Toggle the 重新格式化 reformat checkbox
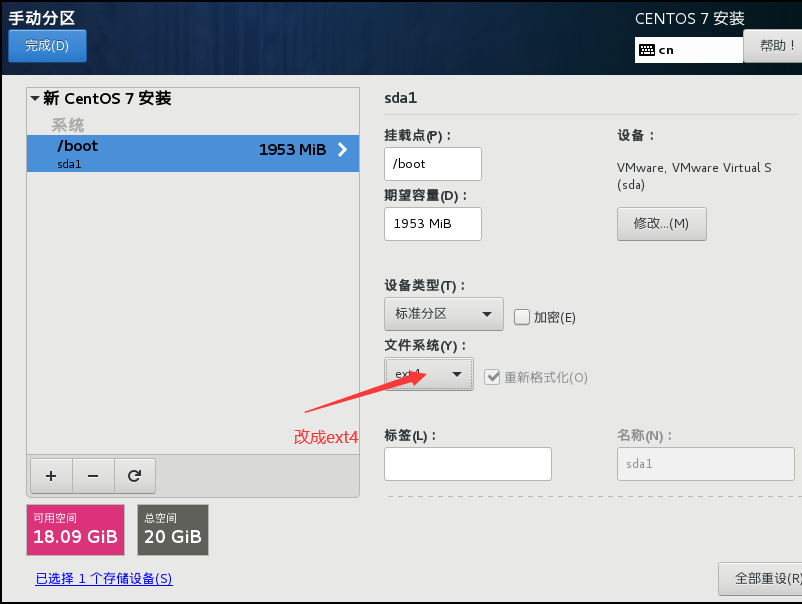The image size is (802, 604). point(492,377)
